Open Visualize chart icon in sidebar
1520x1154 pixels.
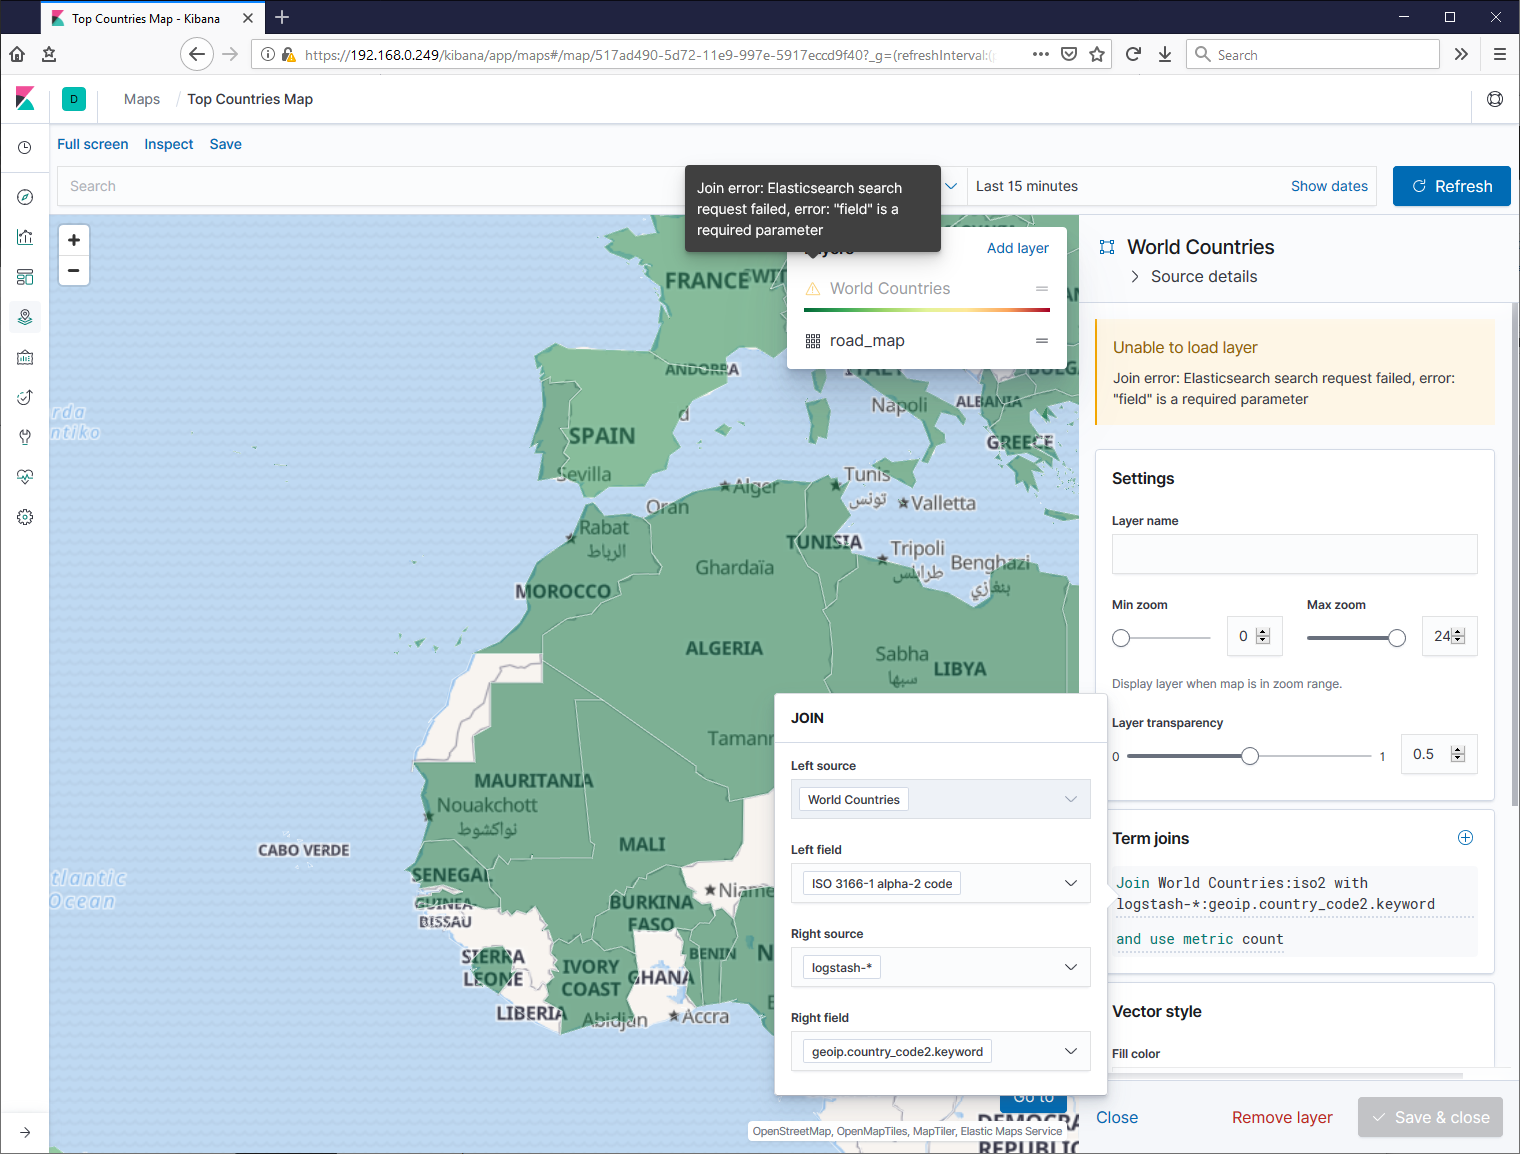(25, 237)
